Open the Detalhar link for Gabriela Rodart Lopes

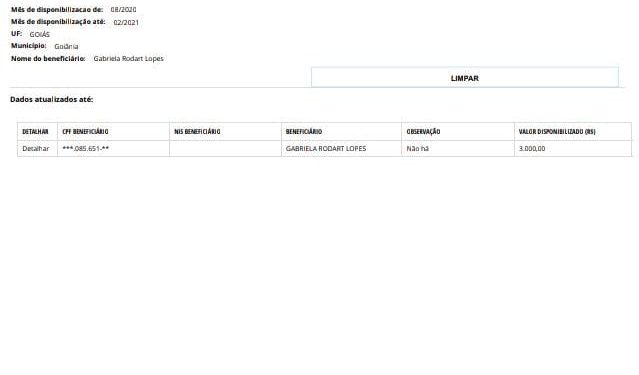[35, 149]
